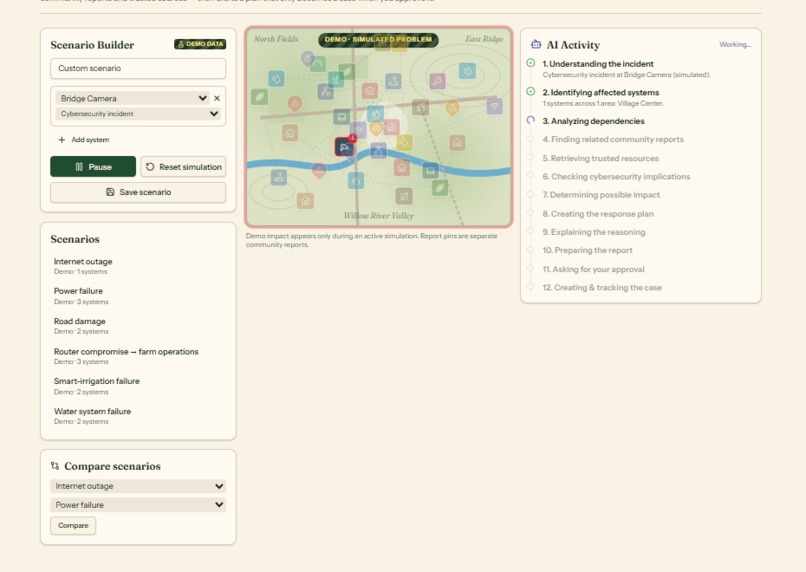Image resolution: width=806 pixels, height=572 pixels.
Task: Click the Compare scenarios arrows icon
Action: click(x=55, y=466)
